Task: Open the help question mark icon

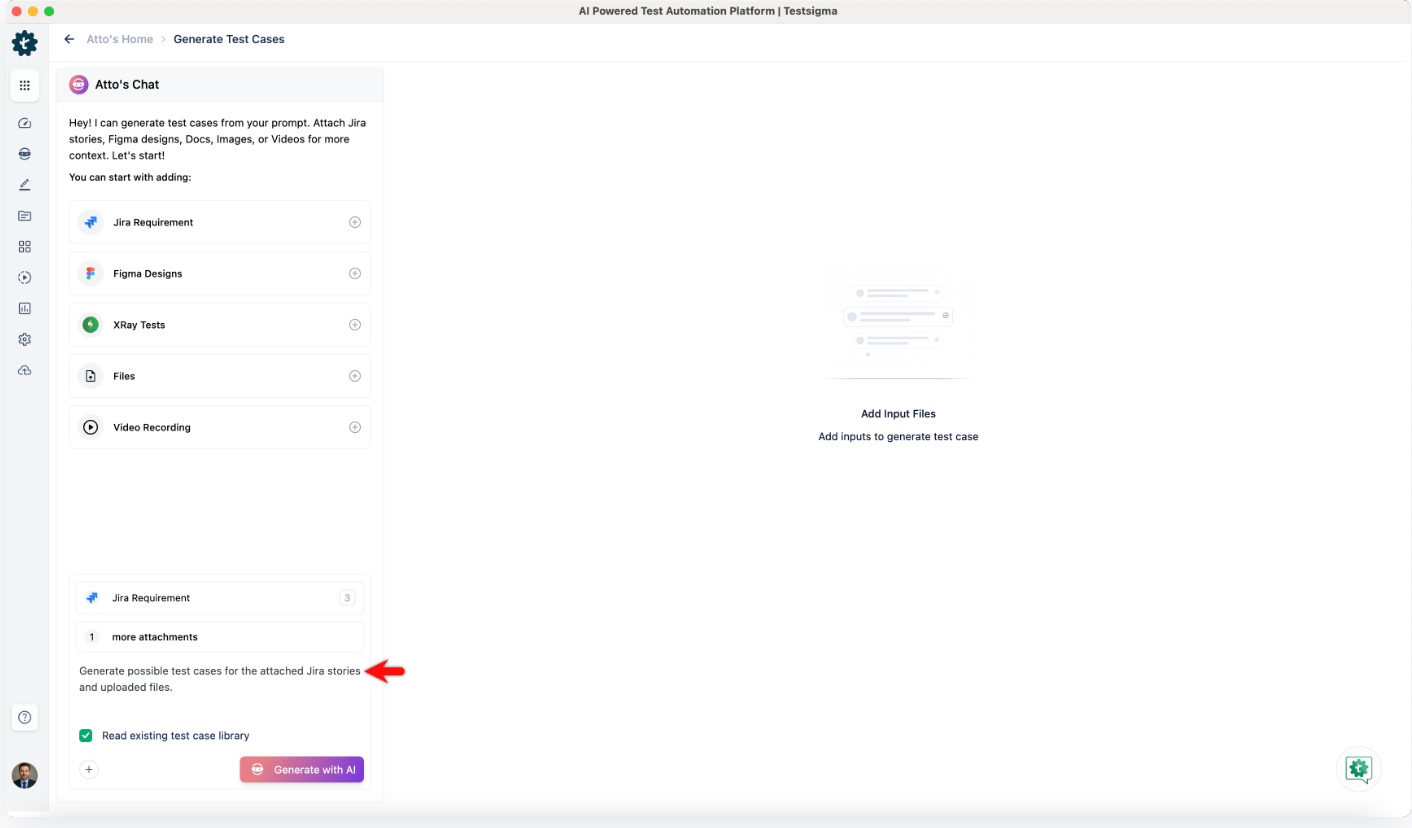Action: (x=25, y=717)
